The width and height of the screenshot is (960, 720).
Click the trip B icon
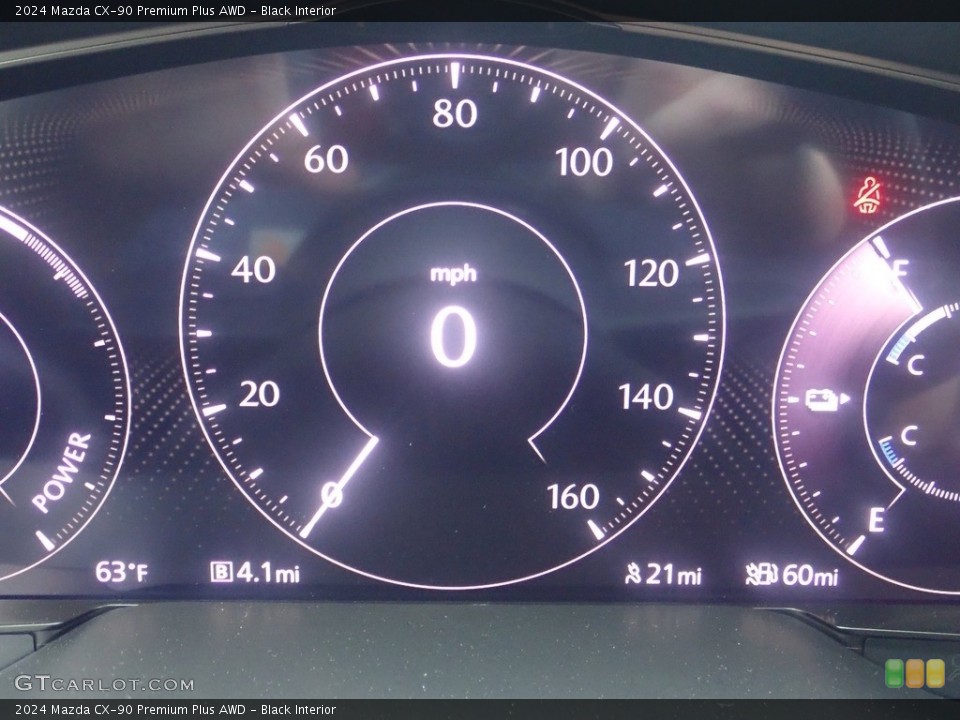pyautogui.click(x=221, y=572)
